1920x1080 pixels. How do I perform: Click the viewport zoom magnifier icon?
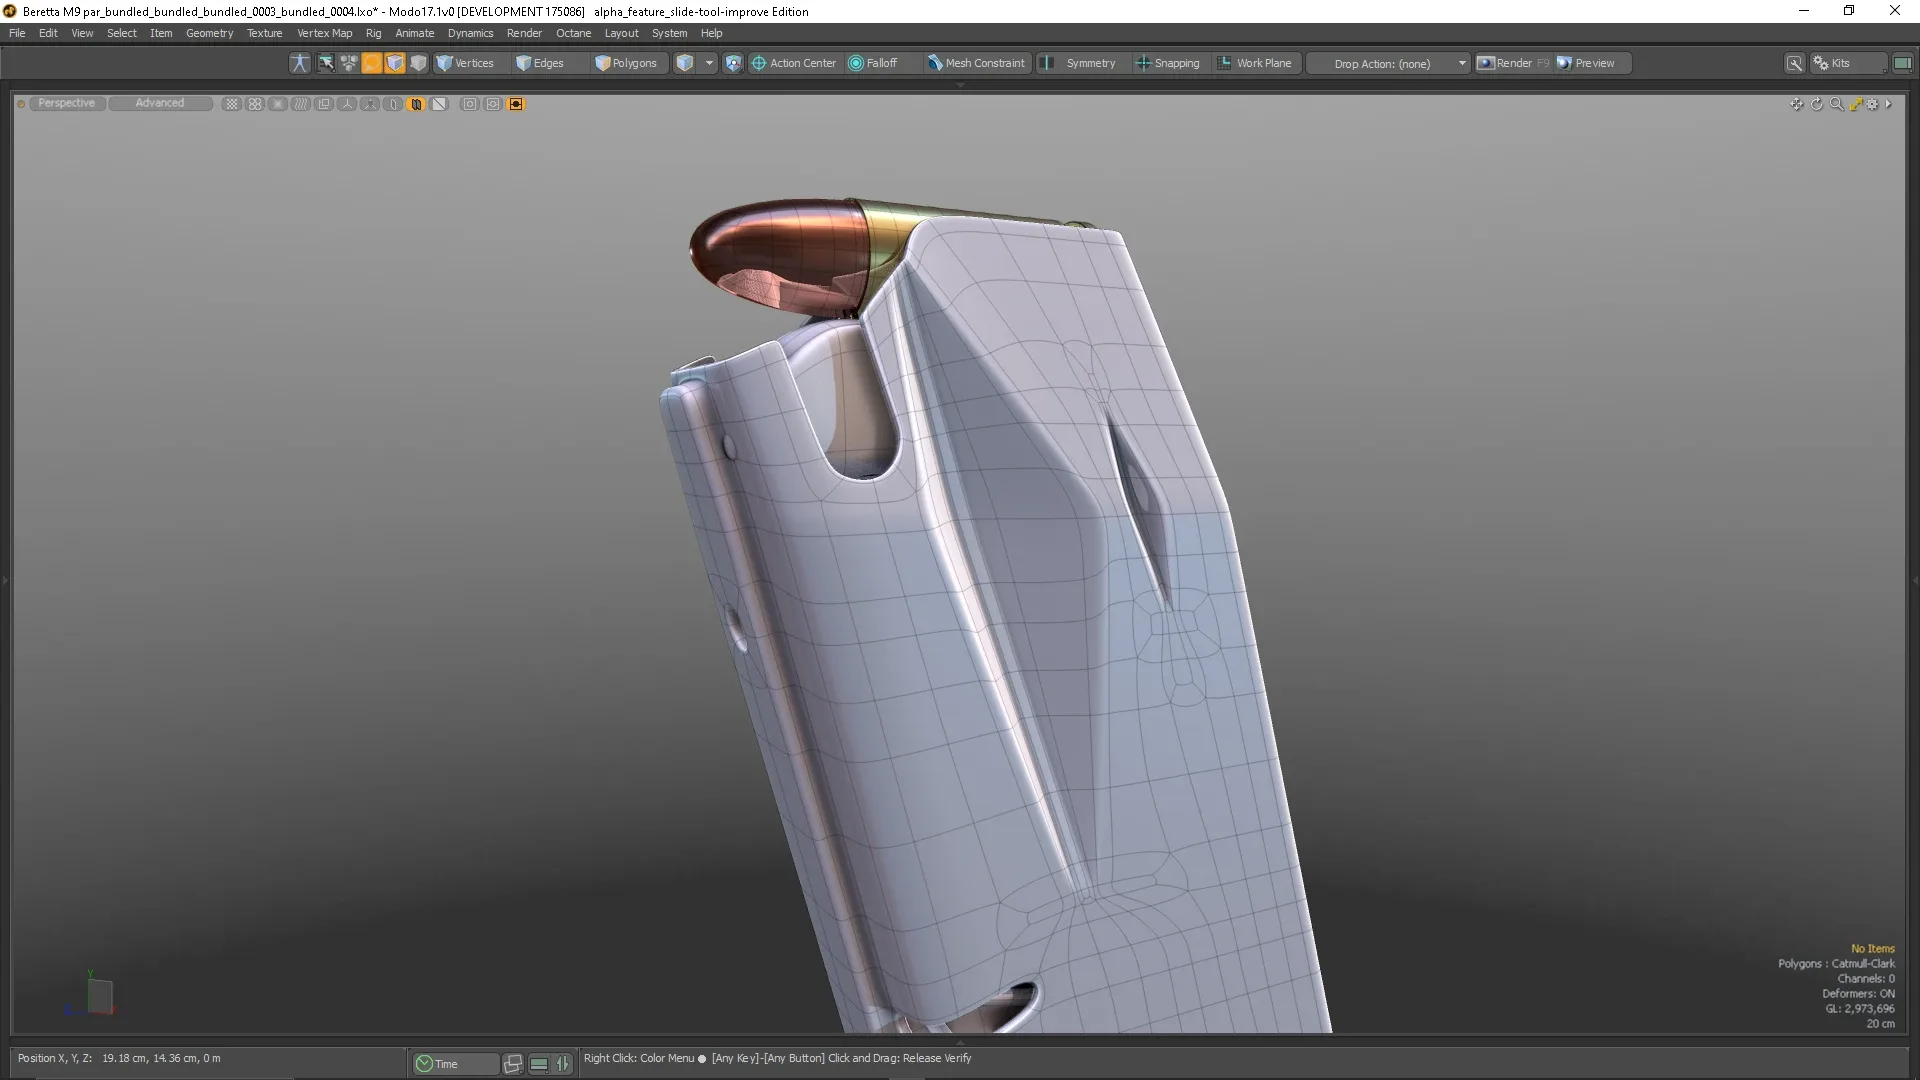[1837, 104]
